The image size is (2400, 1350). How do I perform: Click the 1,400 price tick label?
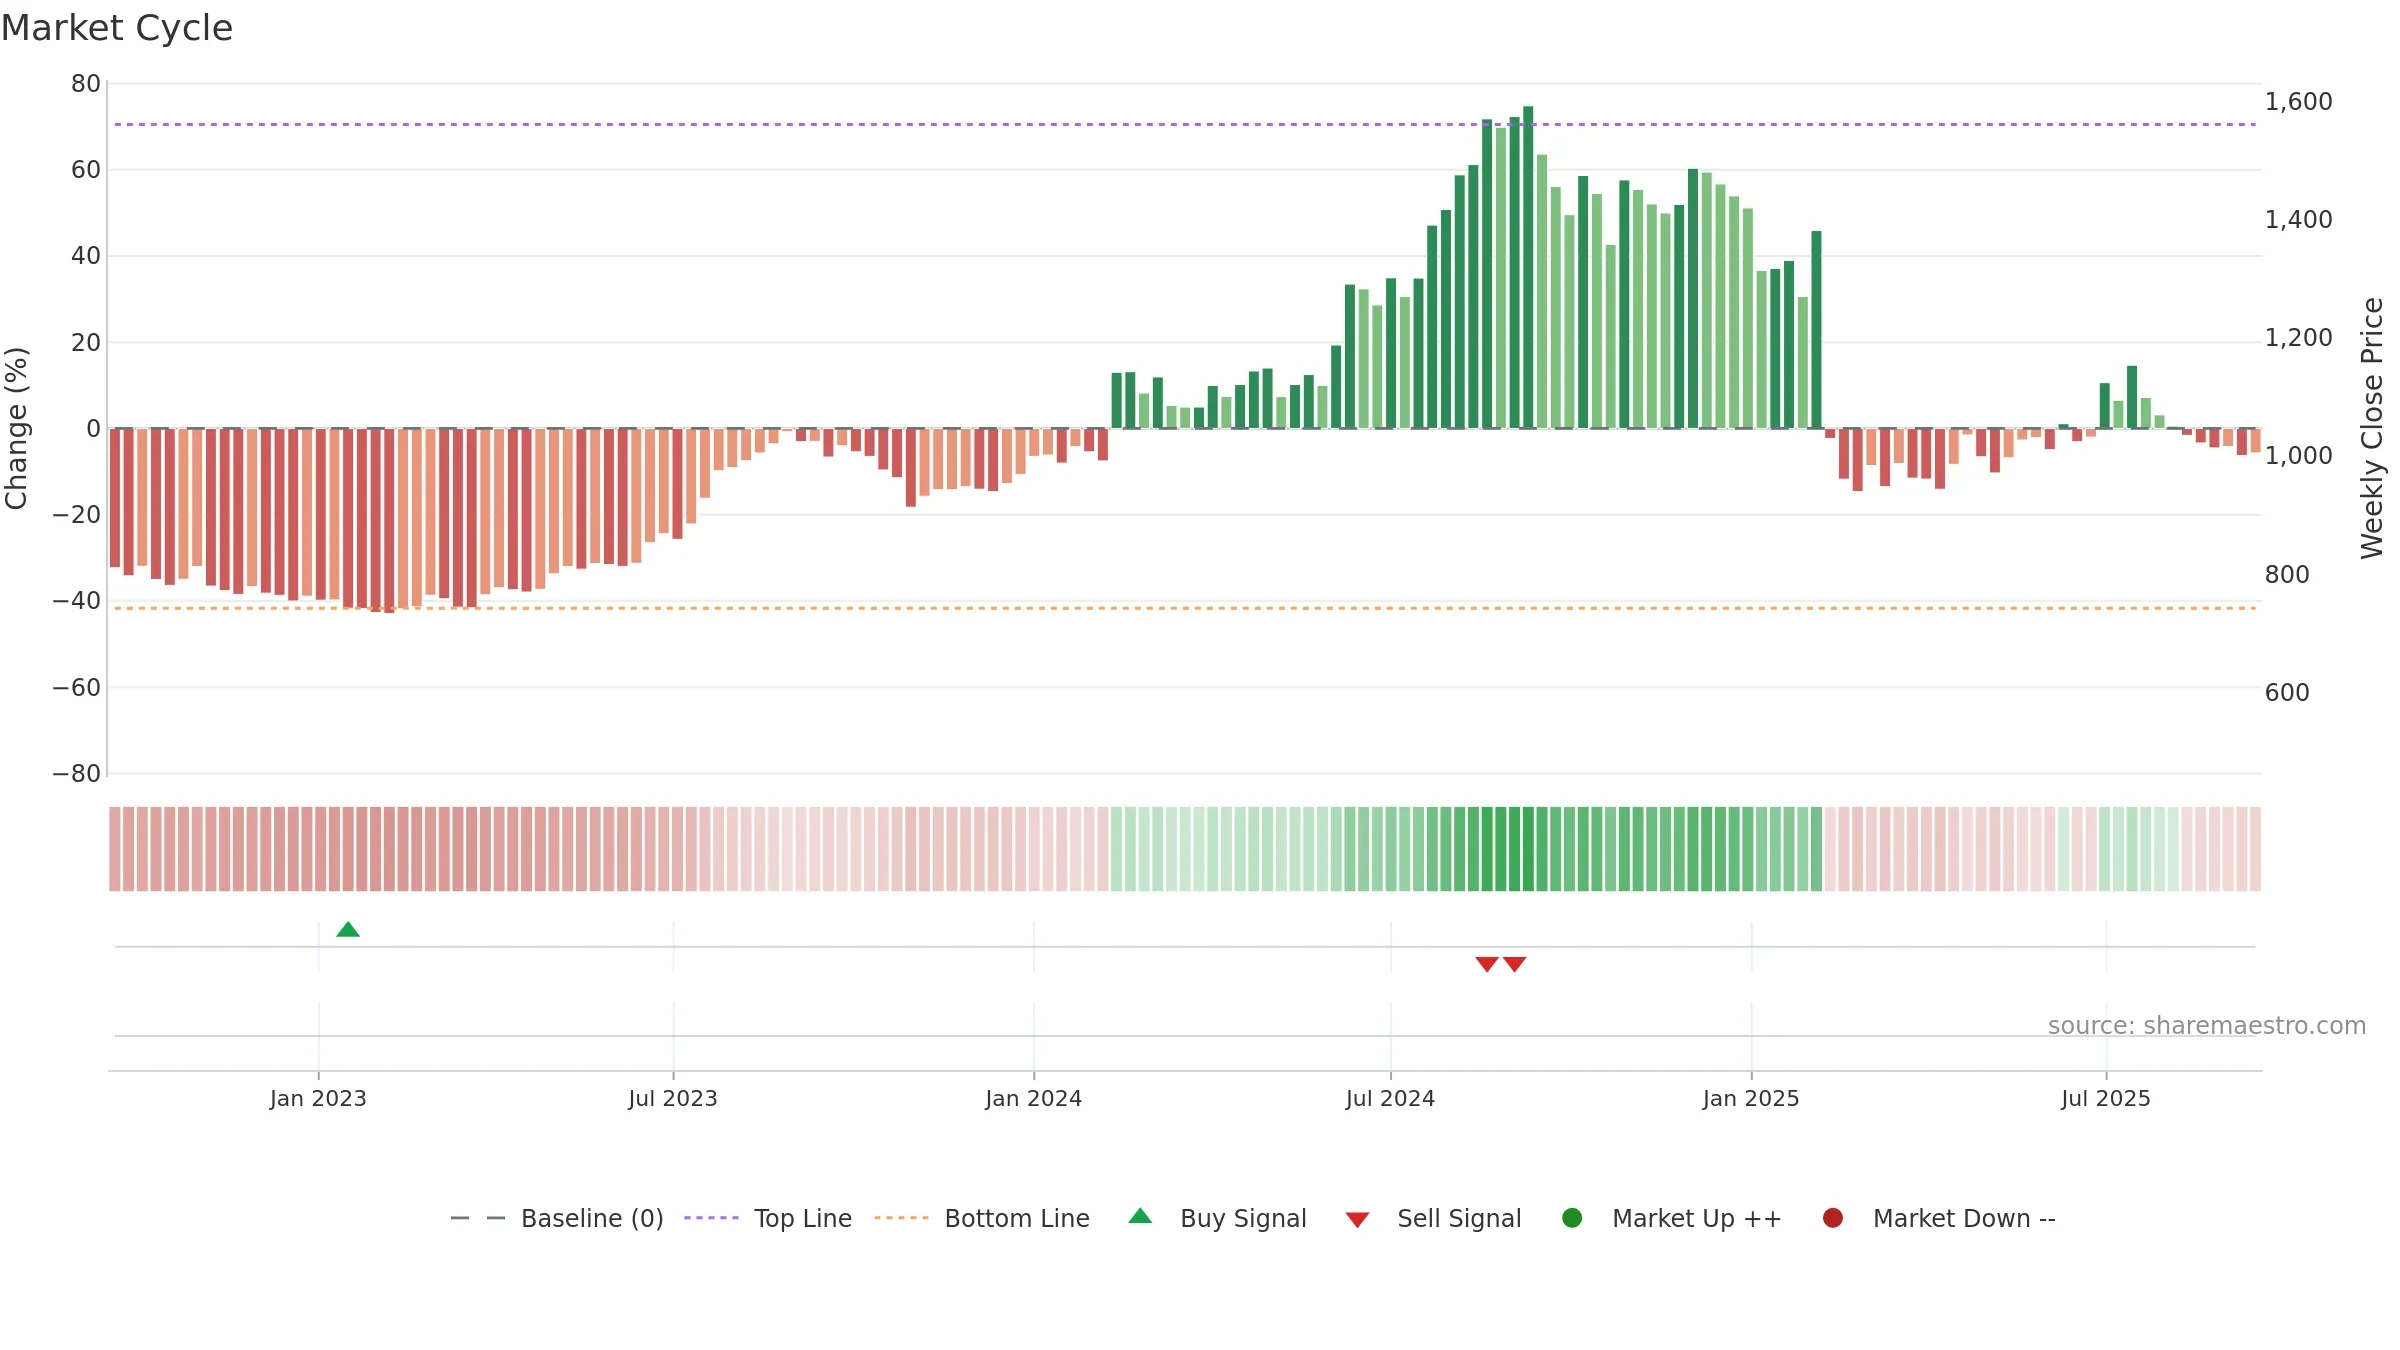point(2298,220)
